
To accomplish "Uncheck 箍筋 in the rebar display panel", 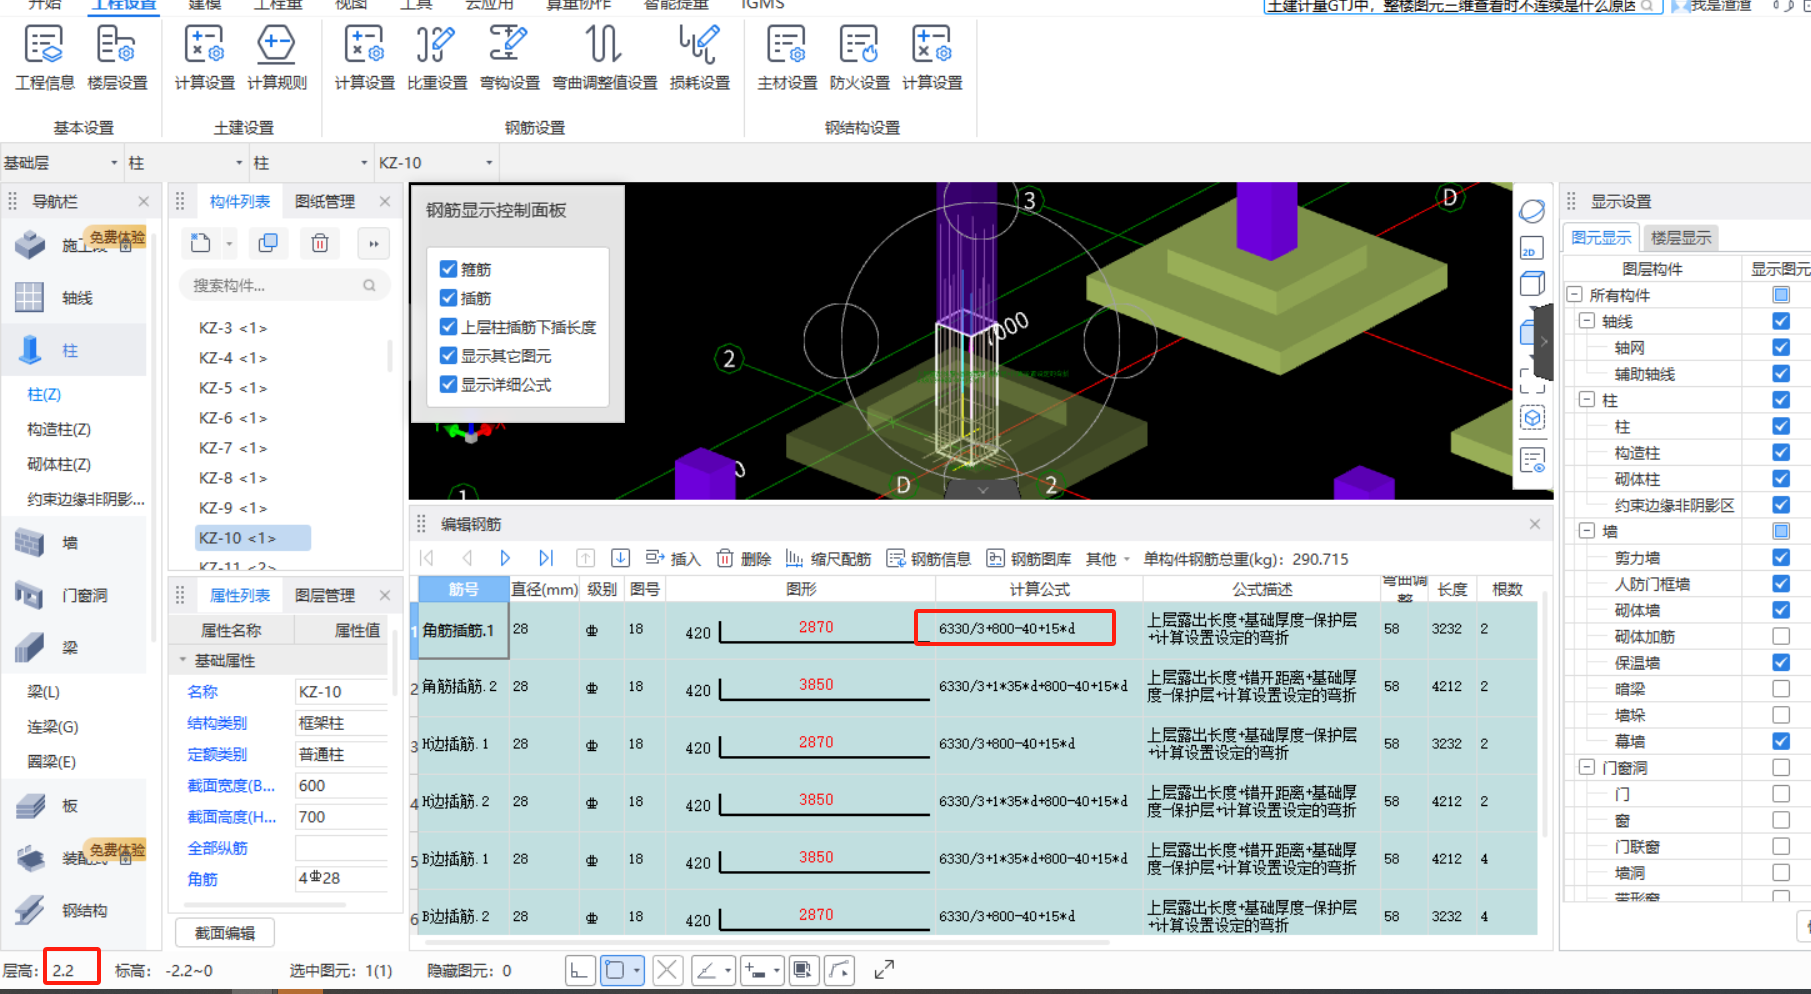I will 449,269.
